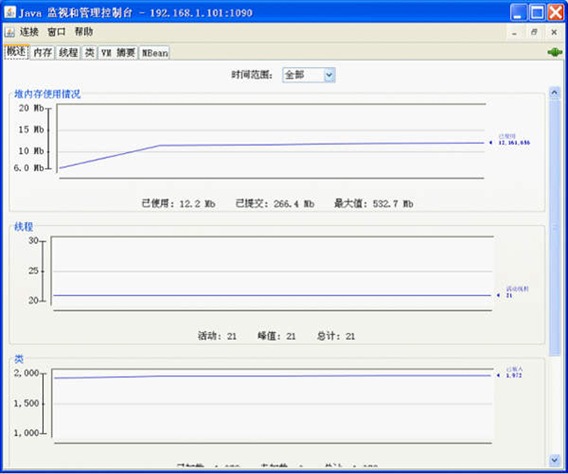Click the 已使用: 12.2 Mb value

(x=178, y=204)
